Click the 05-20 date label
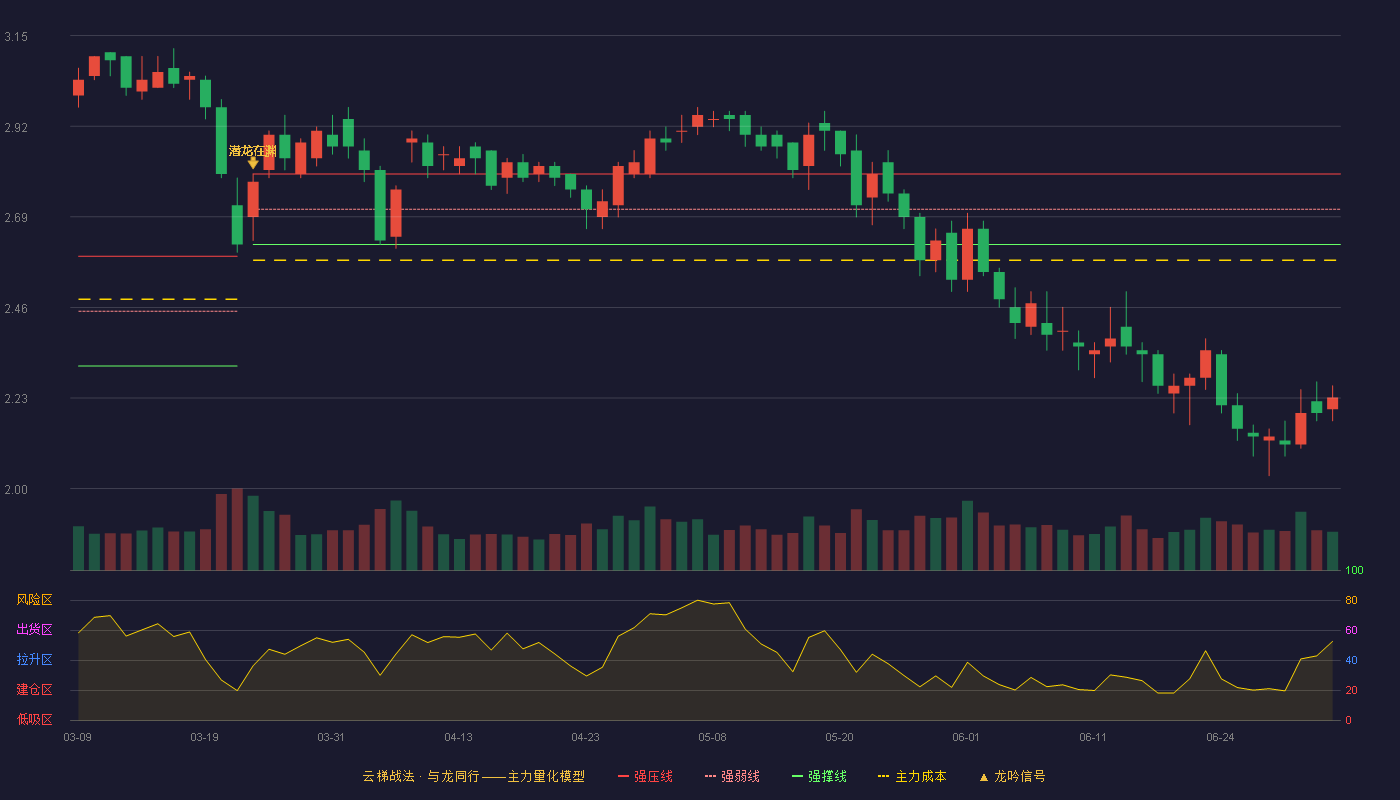This screenshot has width=1400, height=800. (839, 737)
